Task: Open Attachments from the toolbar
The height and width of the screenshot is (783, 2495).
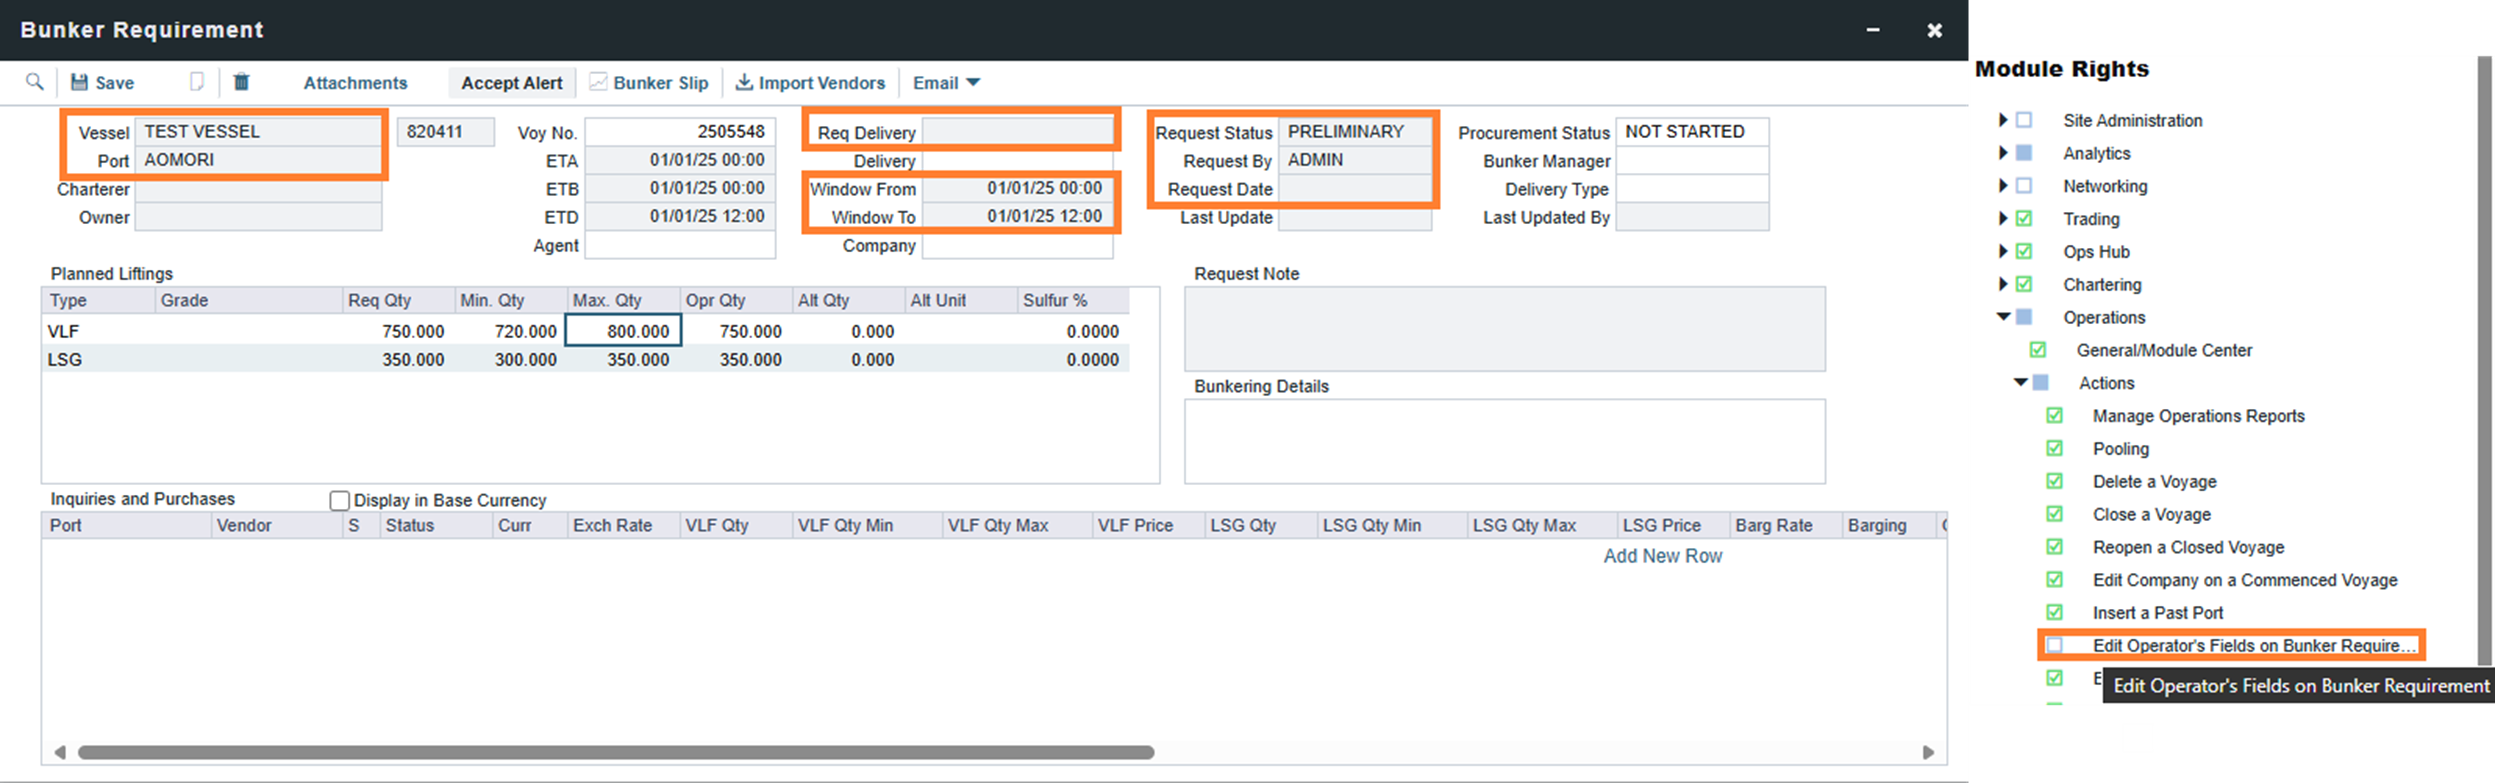Action: point(355,83)
